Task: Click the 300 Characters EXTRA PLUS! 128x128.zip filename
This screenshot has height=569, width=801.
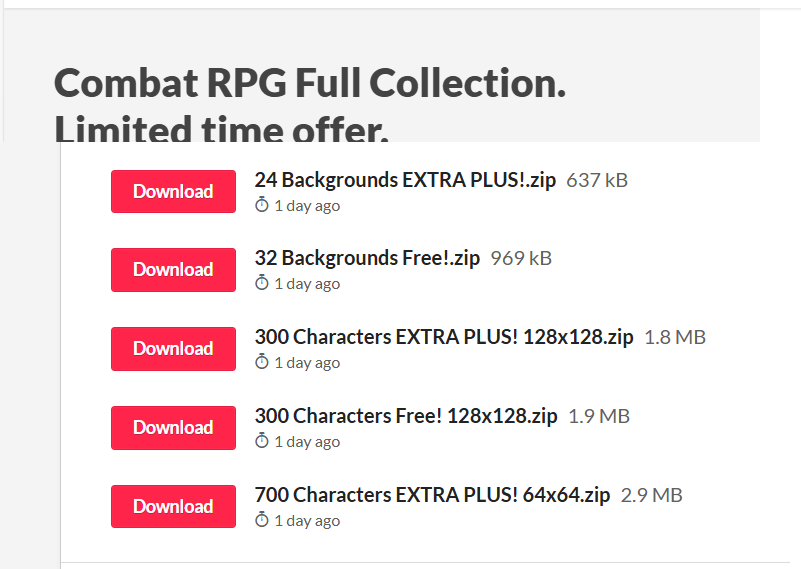Action: click(444, 337)
